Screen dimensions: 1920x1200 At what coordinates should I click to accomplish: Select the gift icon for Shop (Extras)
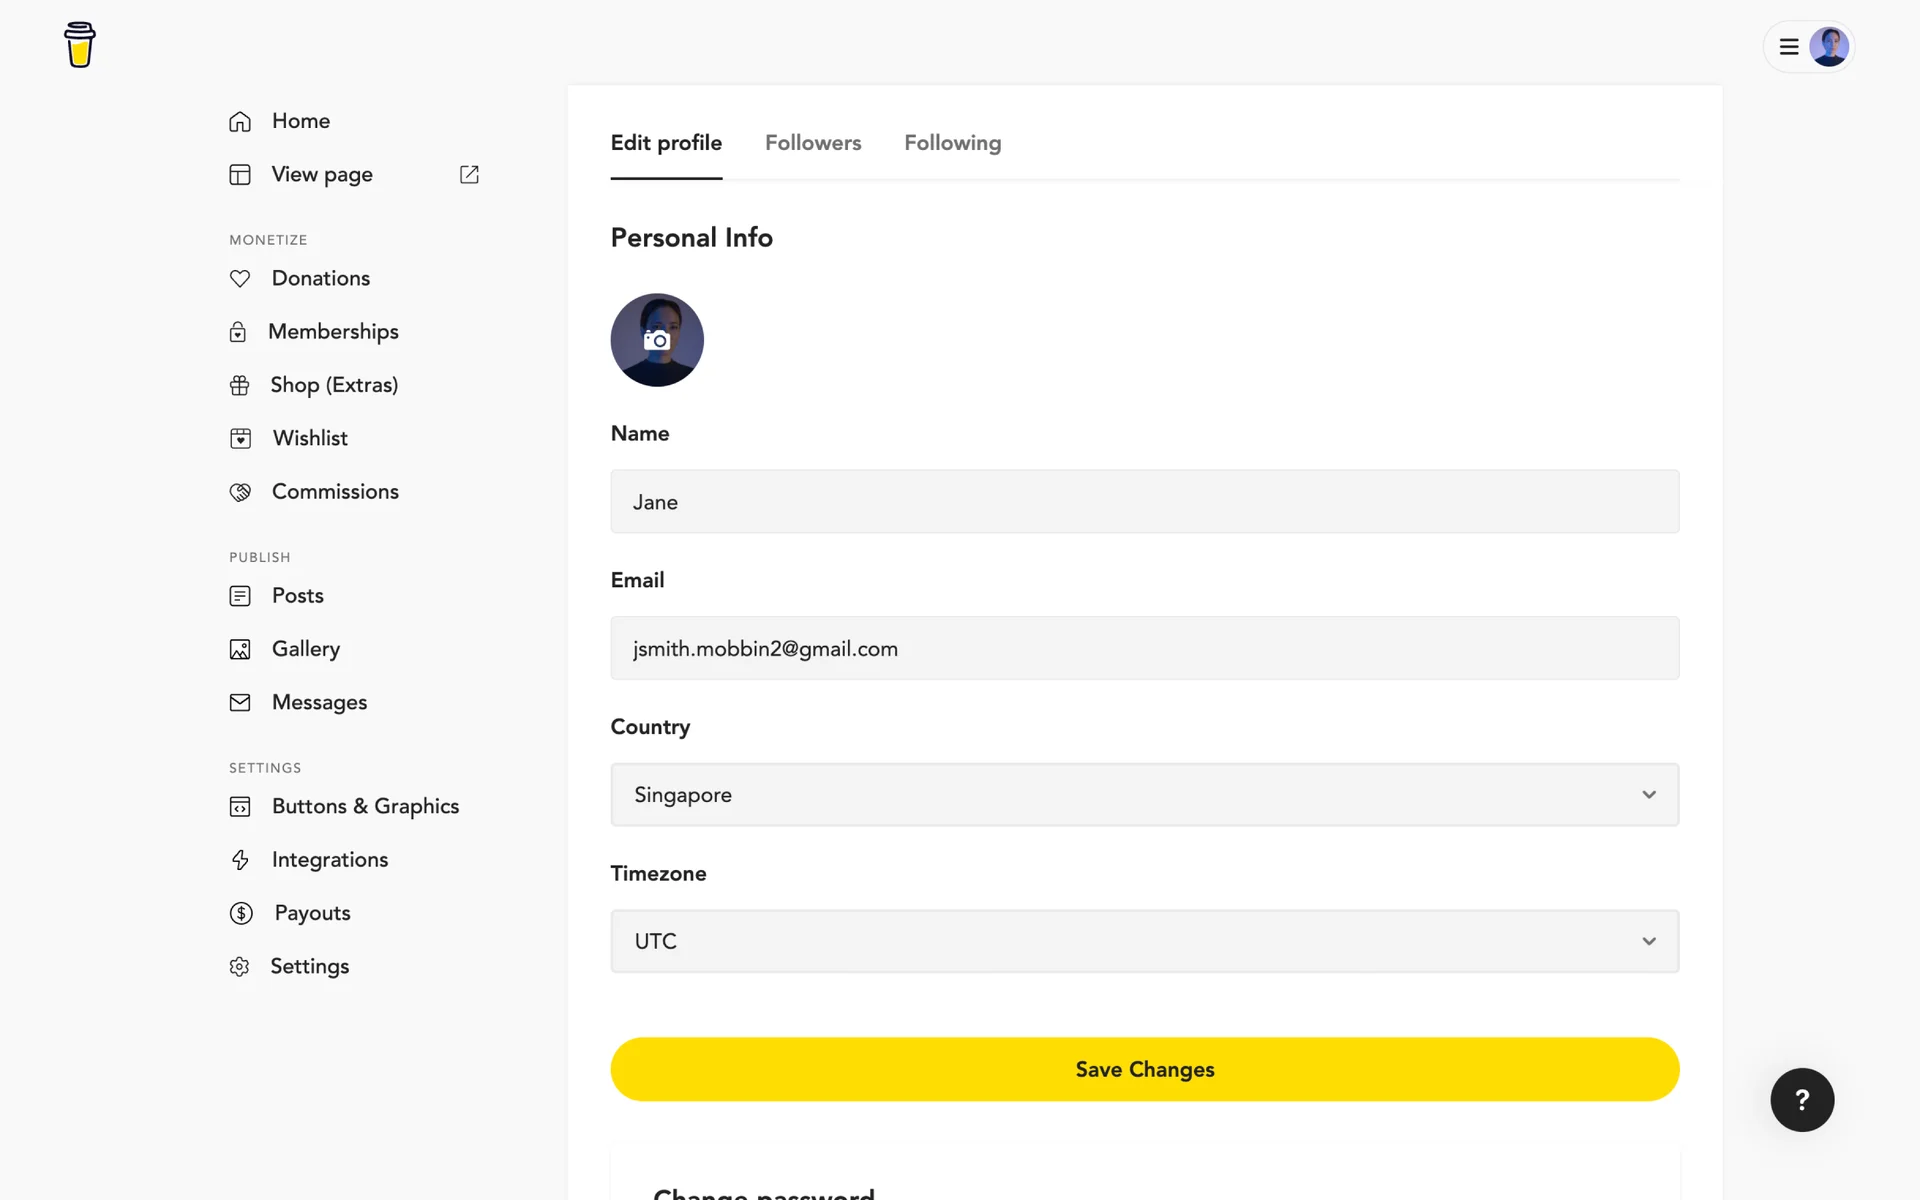pos(240,385)
